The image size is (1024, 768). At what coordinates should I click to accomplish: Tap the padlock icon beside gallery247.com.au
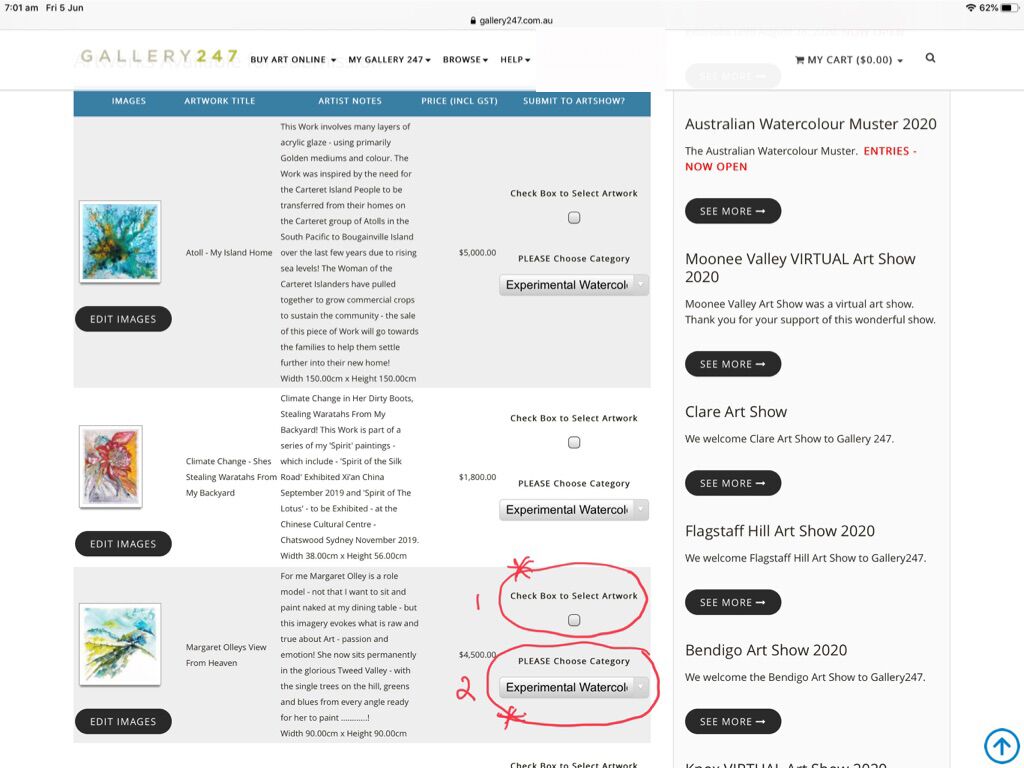(x=473, y=20)
